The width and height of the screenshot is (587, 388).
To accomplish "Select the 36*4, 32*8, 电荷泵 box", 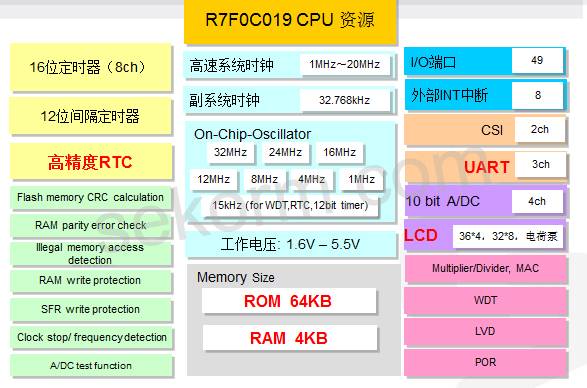I will pos(508,236).
